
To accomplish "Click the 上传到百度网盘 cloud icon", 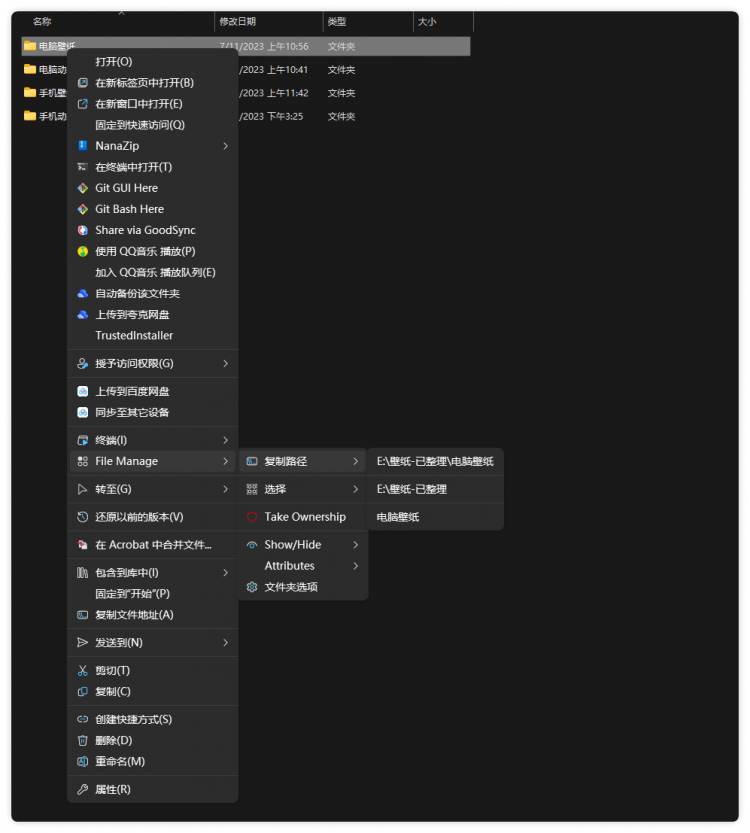I will click(x=84, y=391).
